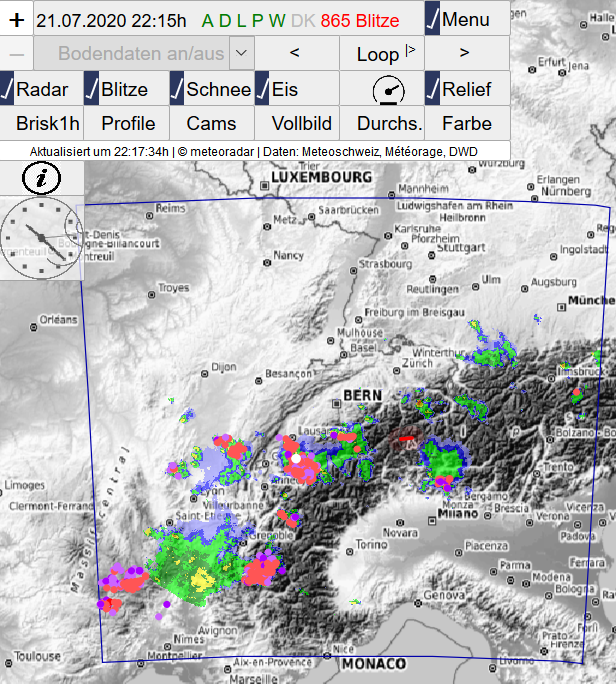Open the Cams webcams
The image size is (616, 684).
click(212, 123)
